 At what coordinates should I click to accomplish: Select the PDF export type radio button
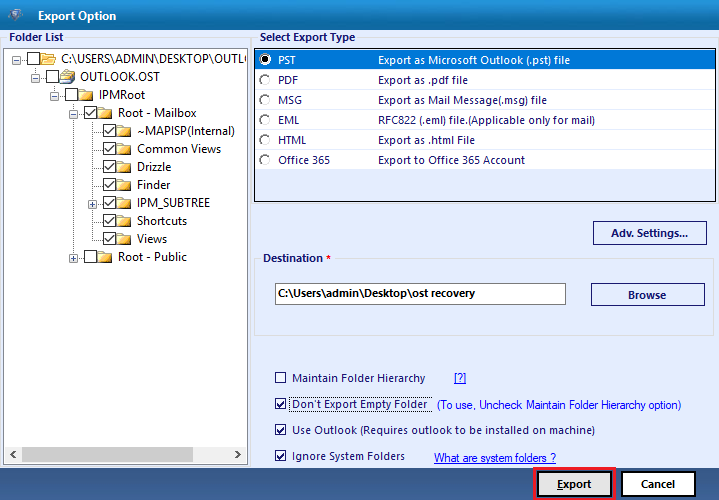(x=265, y=80)
